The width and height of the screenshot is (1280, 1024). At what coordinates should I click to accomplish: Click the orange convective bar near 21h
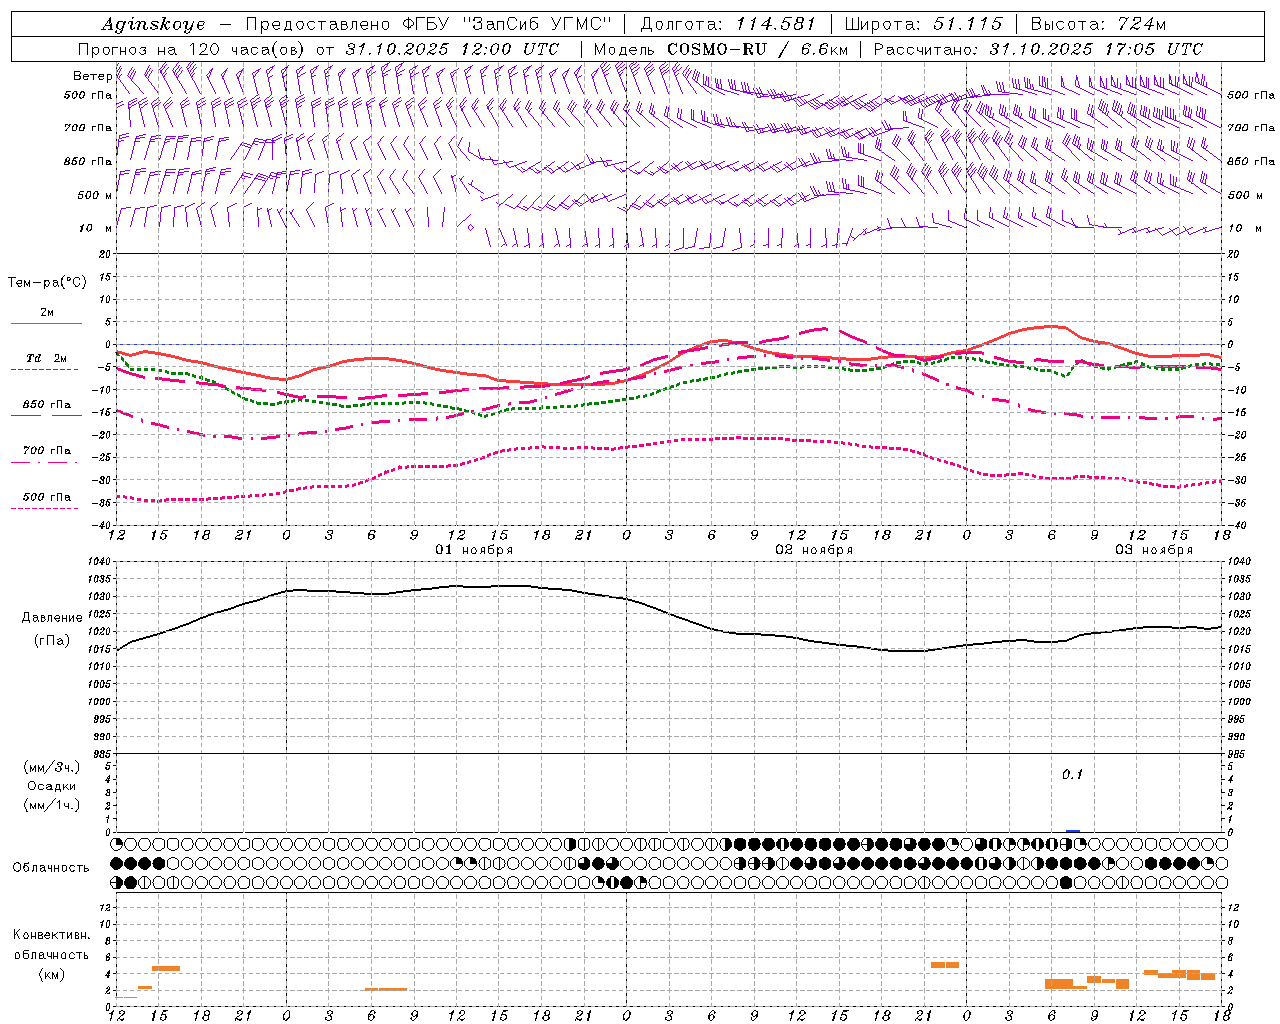pos(945,965)
